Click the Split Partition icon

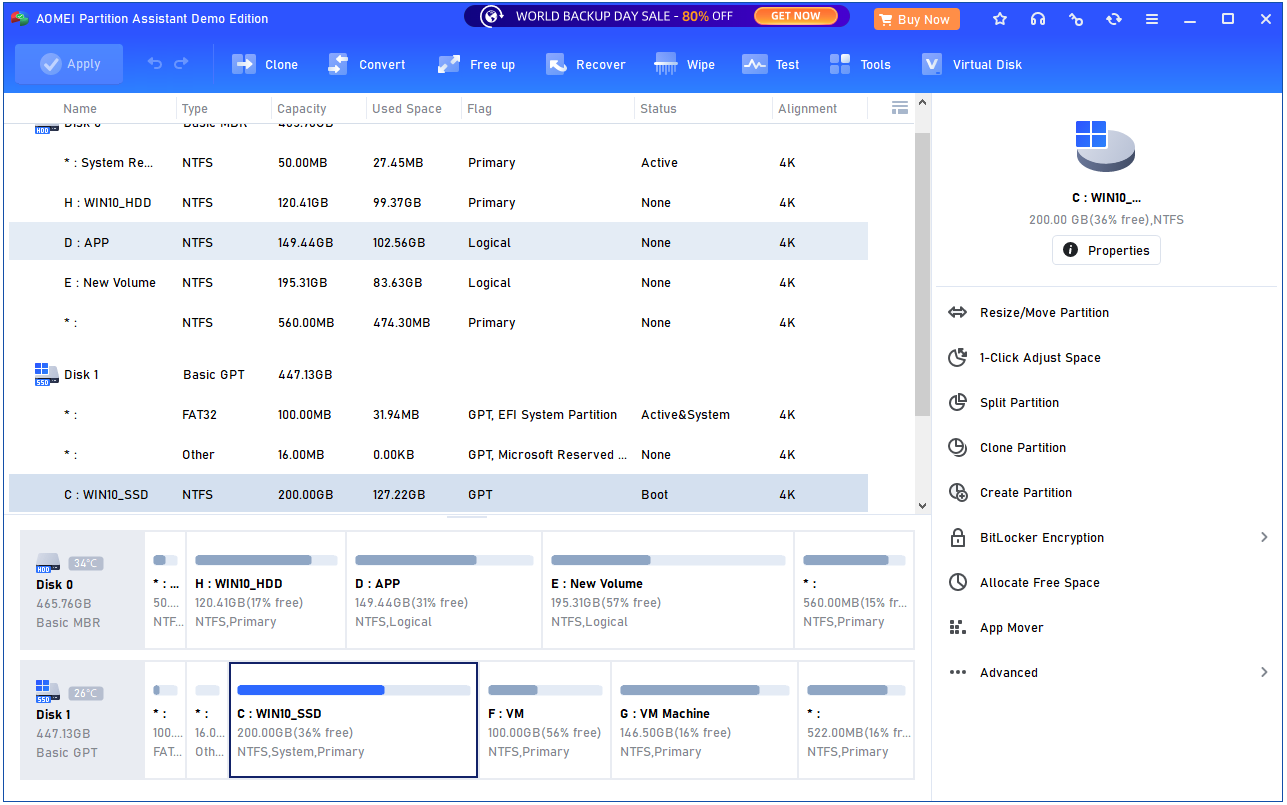point(958,403)
